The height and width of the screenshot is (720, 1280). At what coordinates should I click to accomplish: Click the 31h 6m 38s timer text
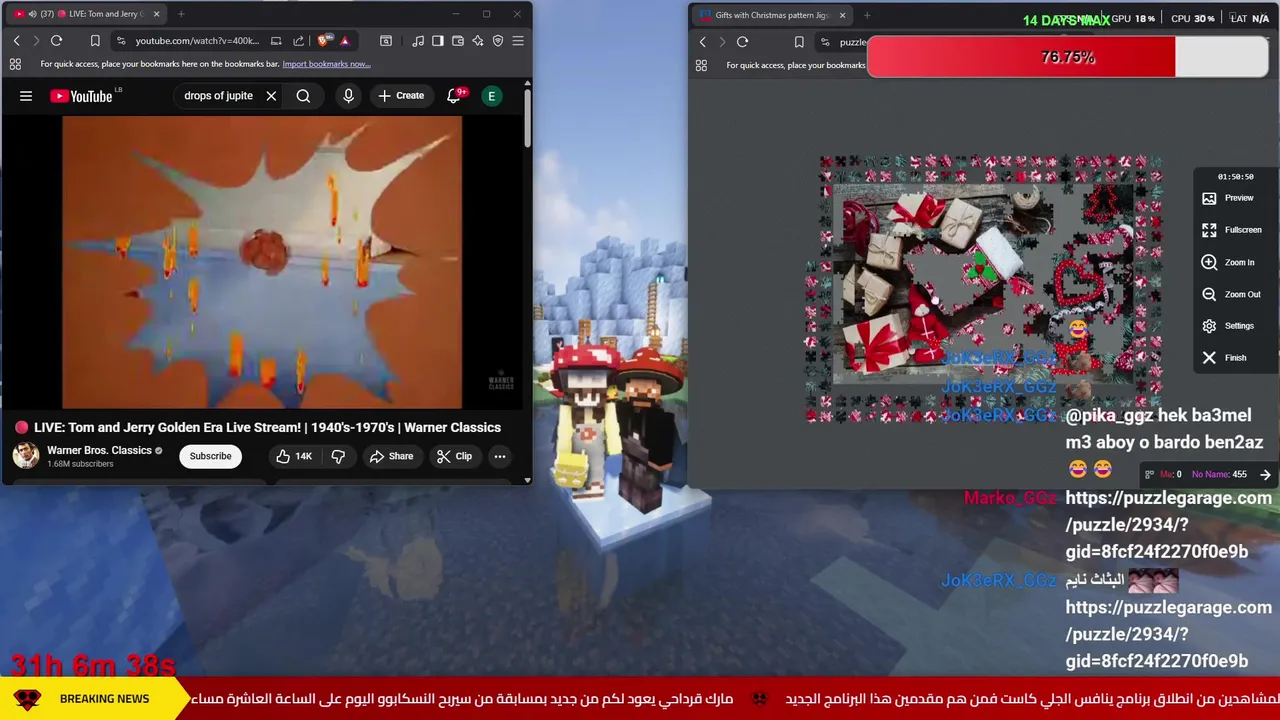(93, 665)
